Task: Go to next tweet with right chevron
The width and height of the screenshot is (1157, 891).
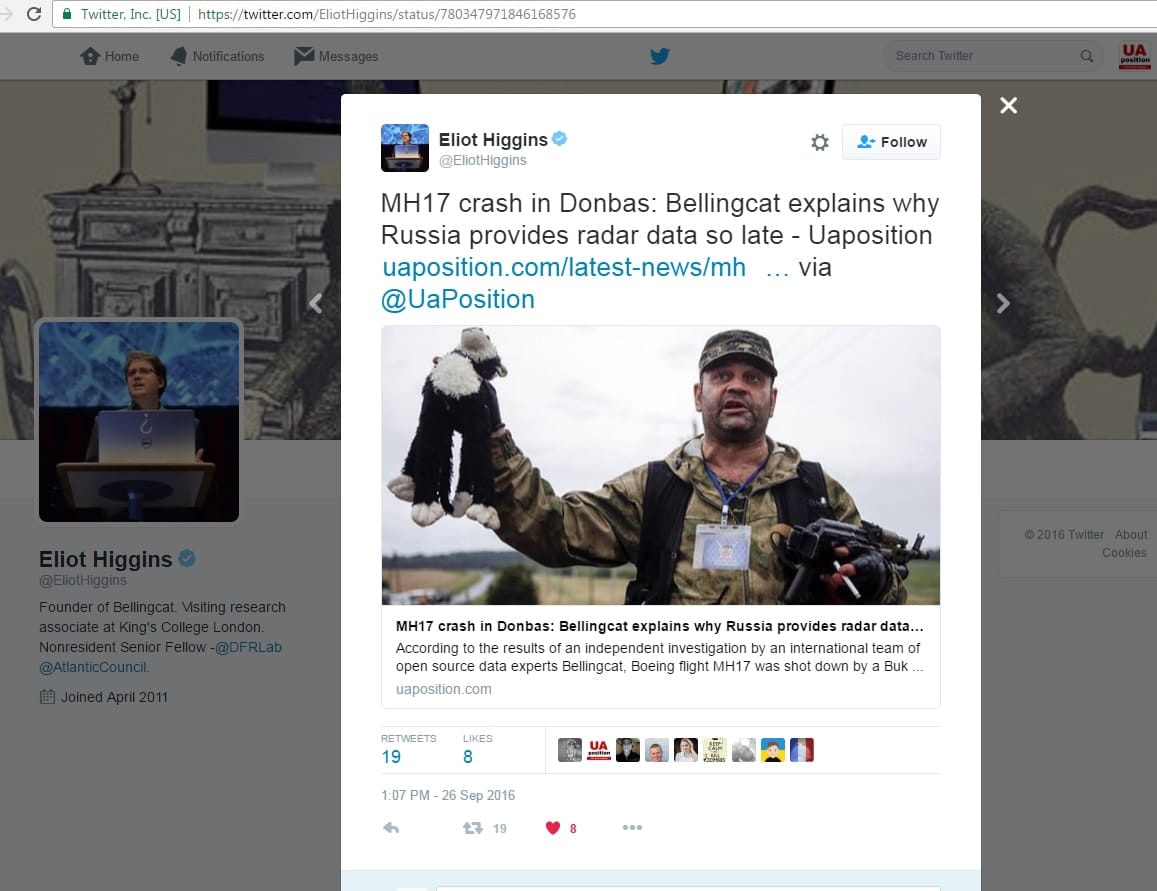Action: (x=1003, y=304)
